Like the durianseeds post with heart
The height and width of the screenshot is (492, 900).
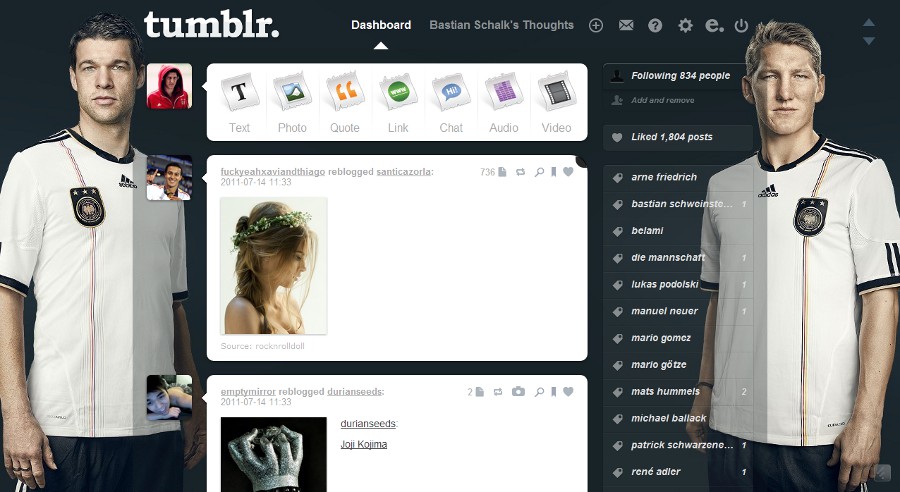tap(568, 392)
